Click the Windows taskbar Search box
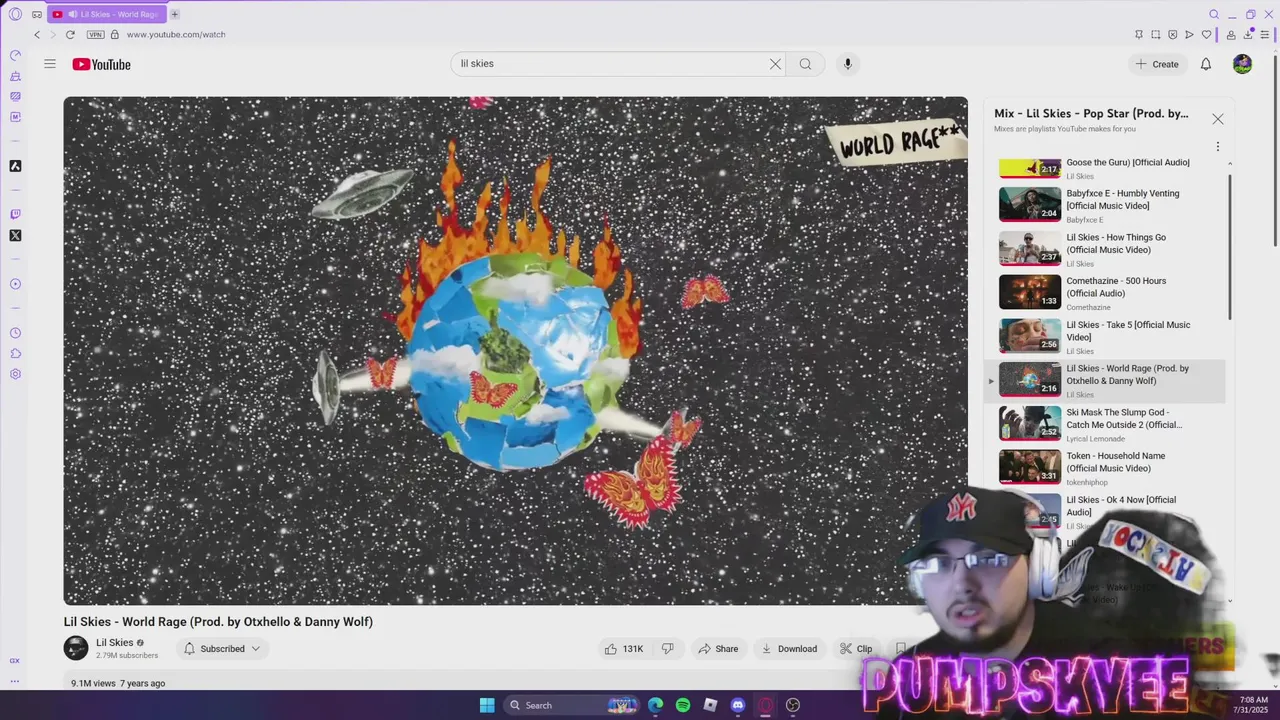The width and height of the screenshot is (1280, 720). click(x=572, y=705)
